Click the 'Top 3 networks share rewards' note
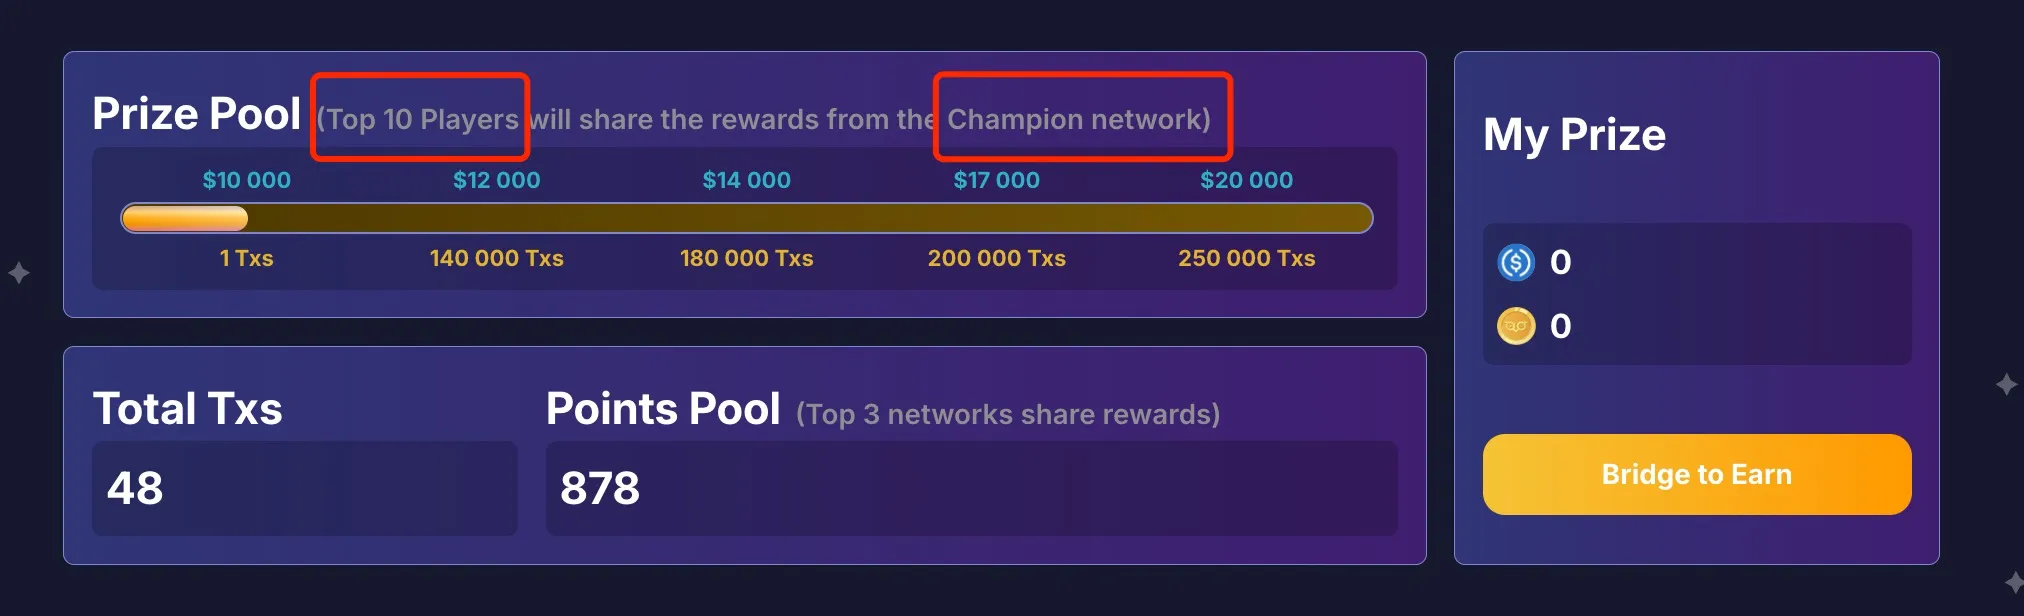The width and height of the screenshot is (2024, 616). [1008, 414]
